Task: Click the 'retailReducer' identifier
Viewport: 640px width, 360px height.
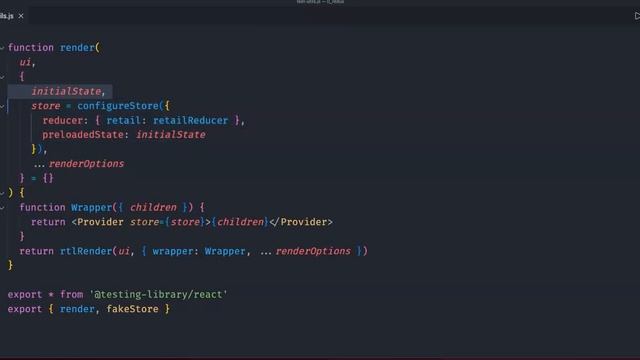Action: (190, 120)
